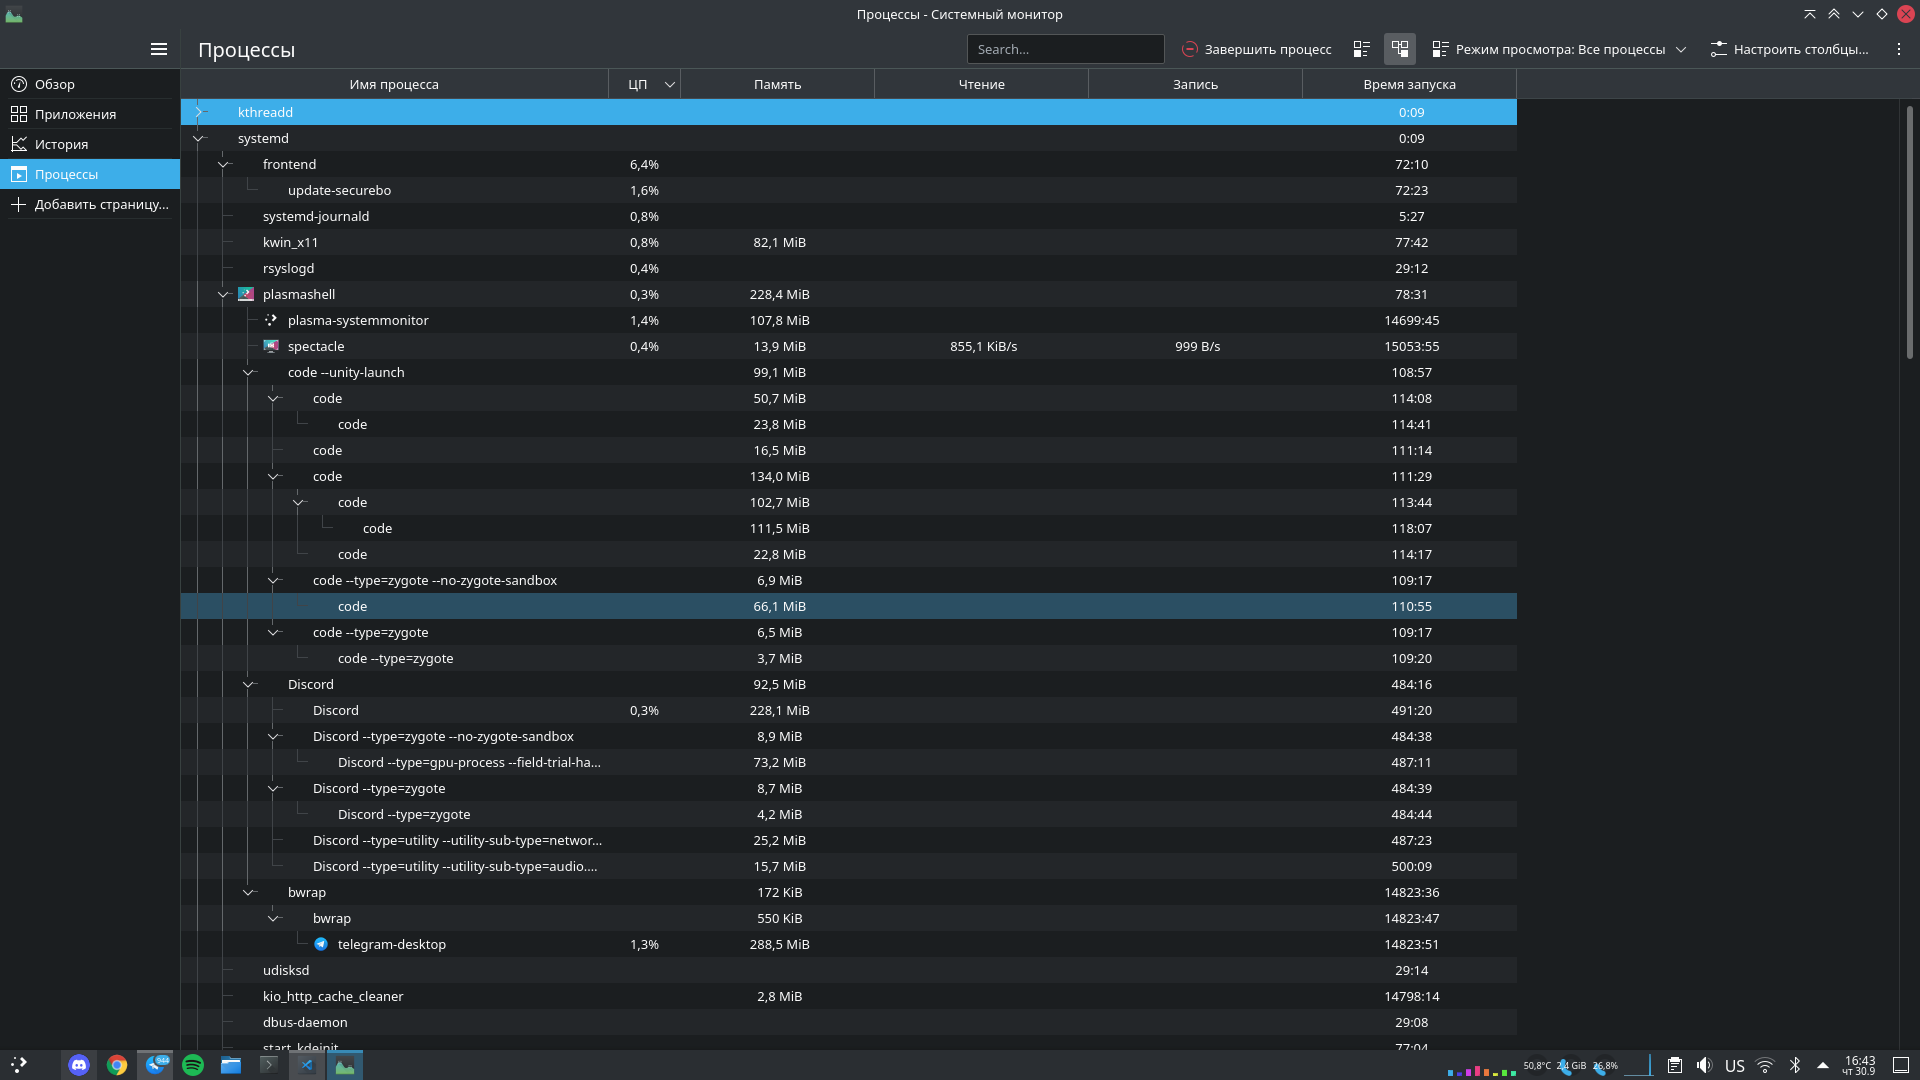Sort by Память column
The height and width of the screenshot is (1080, 1920).
(777, 84)
